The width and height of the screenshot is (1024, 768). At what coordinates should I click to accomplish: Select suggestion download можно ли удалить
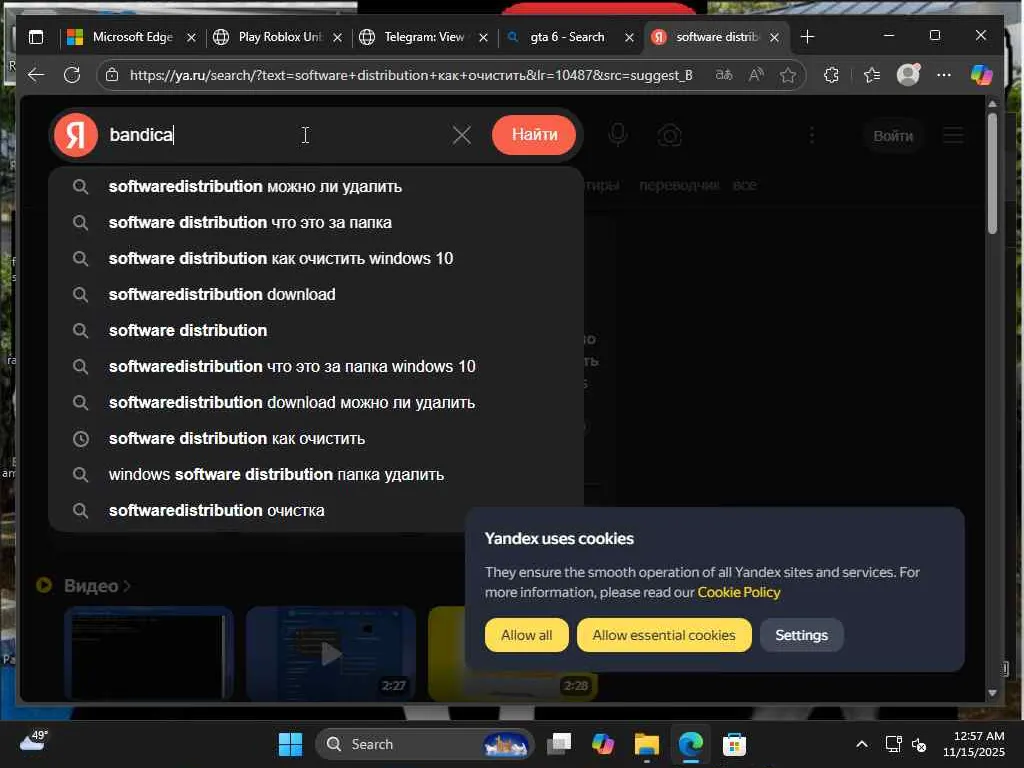pos(316,402)
